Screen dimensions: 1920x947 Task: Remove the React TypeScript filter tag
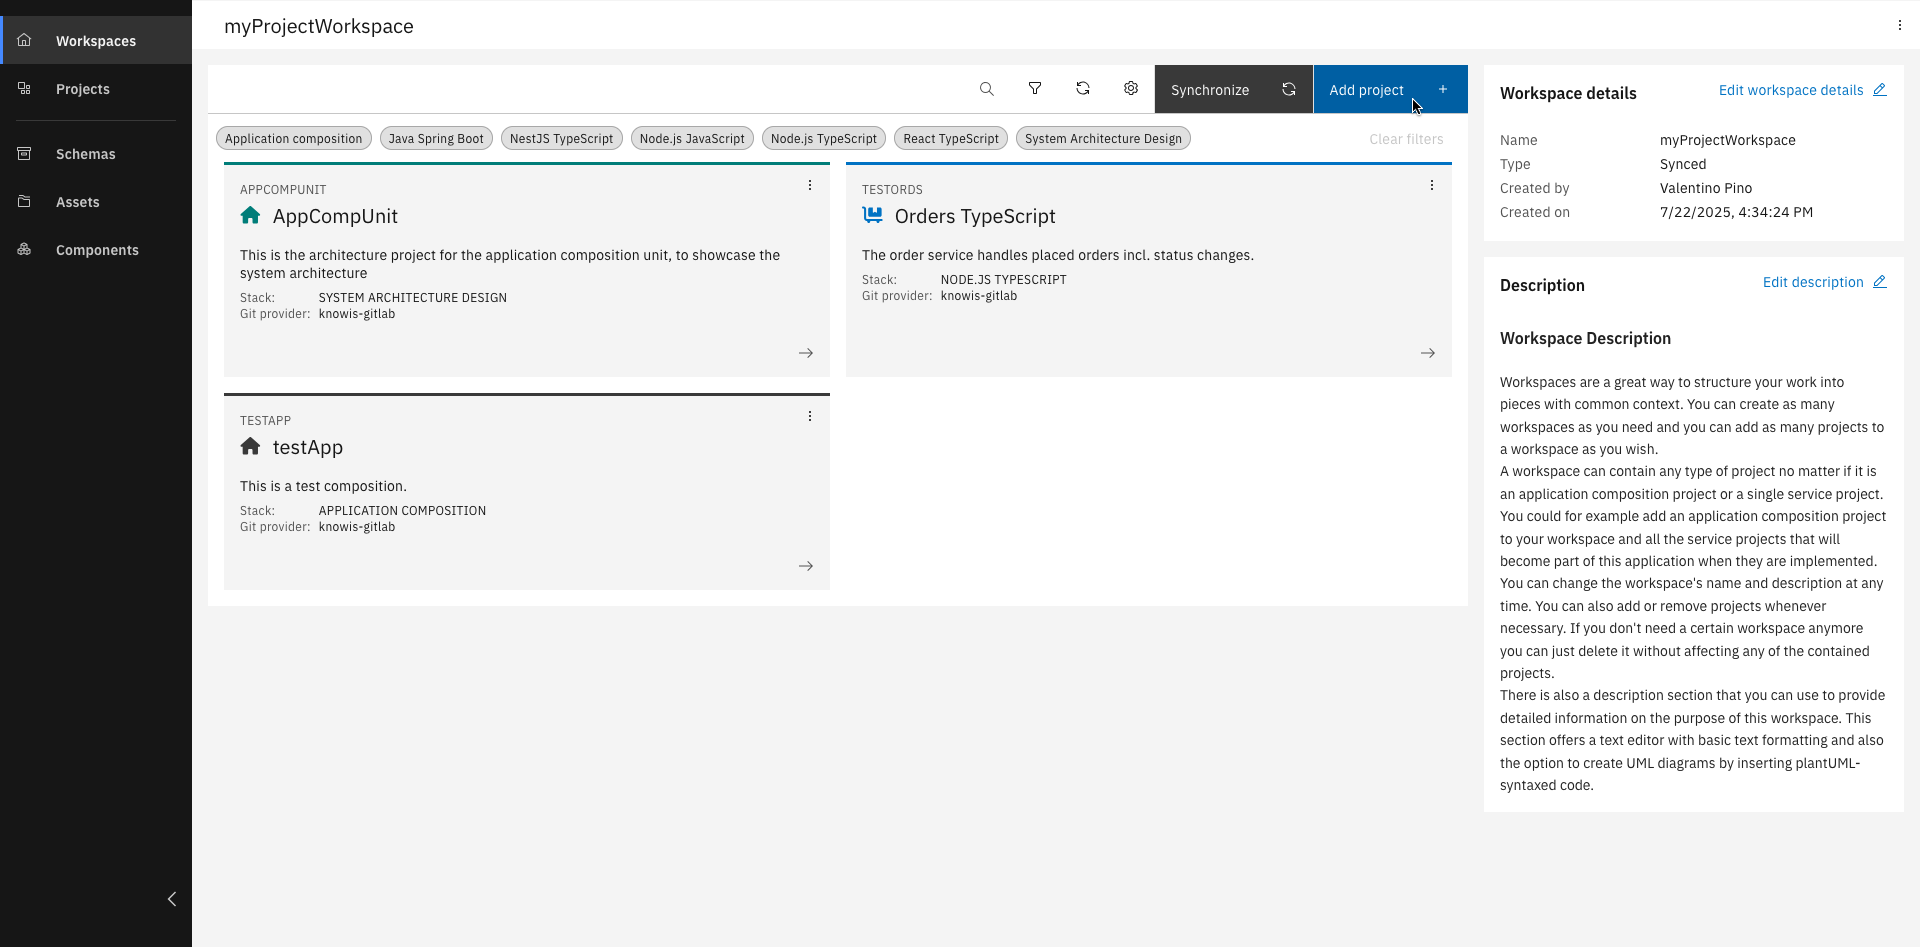click(950, 138)
